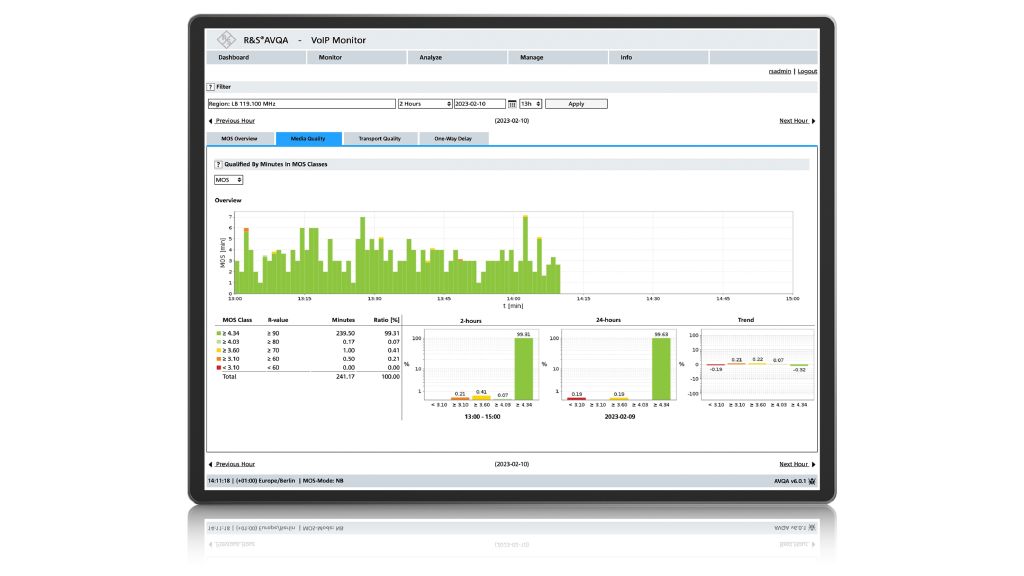Screen dimensions: 1024x576
Task: Click the top Next Hour right arrow
Action: click(x=813, y=121)
